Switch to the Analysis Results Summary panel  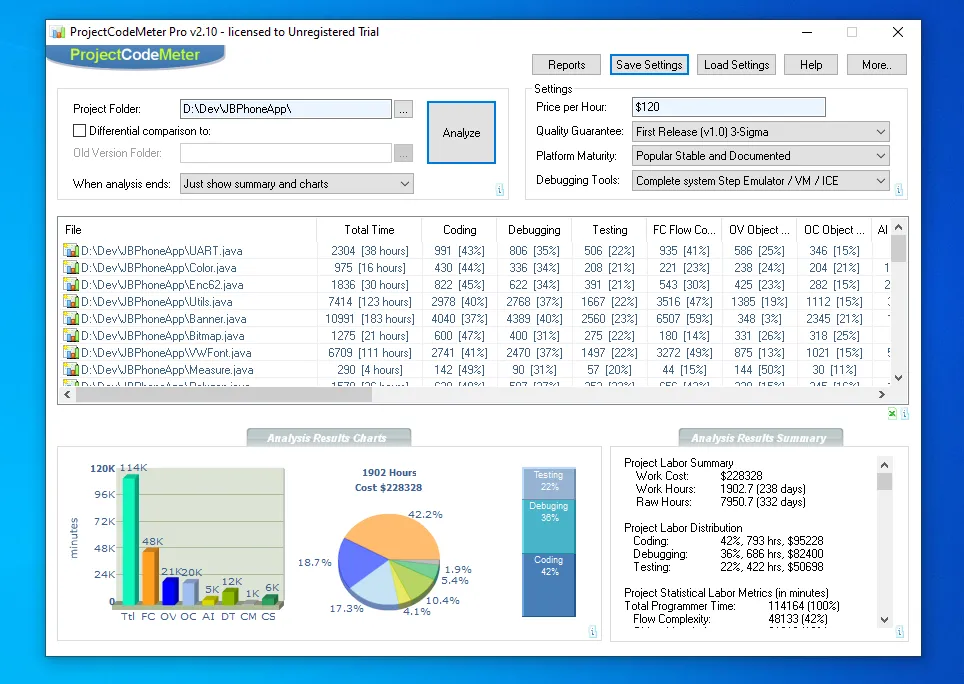(760, 436)
